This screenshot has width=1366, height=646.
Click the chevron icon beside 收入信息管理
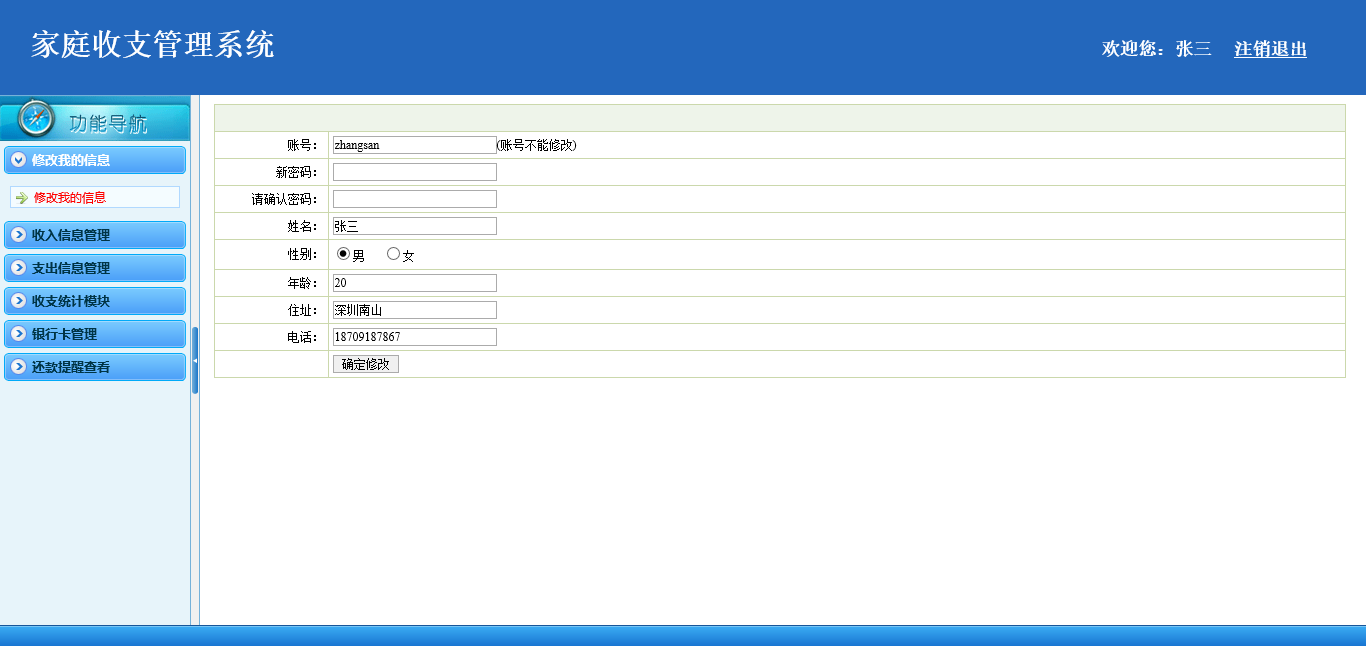(18, 235)
